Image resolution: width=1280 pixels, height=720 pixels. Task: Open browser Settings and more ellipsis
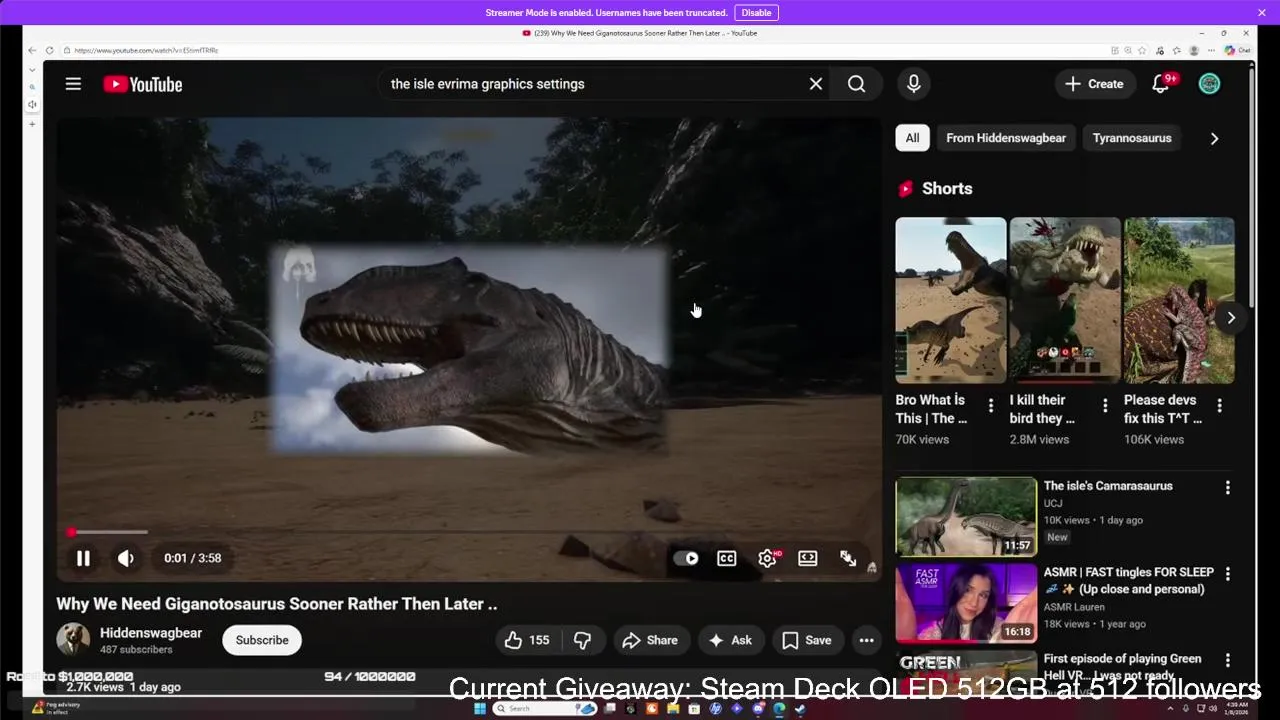[x=1211, y=50]
